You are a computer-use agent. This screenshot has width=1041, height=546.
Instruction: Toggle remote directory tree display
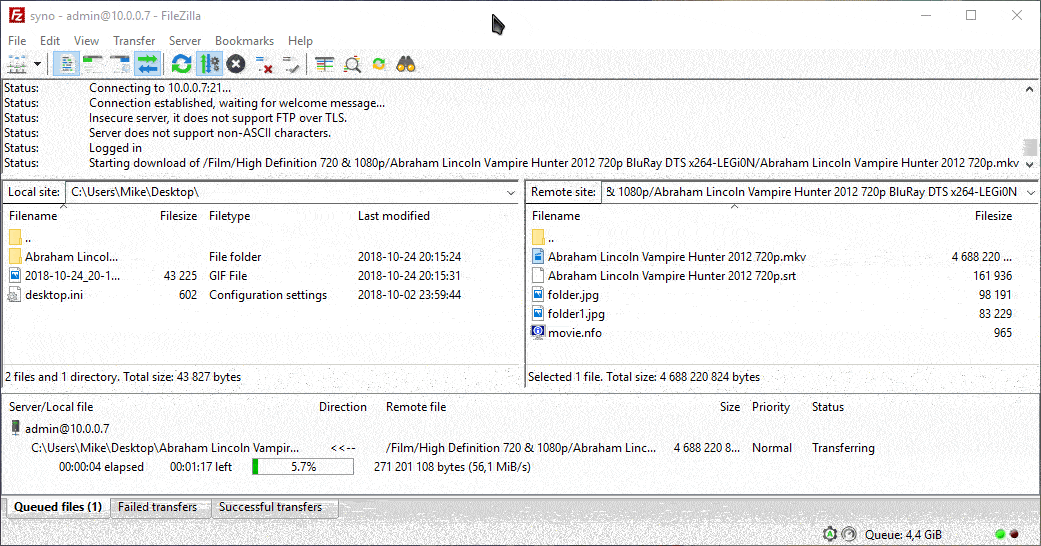pyautogui.click(x=120, y=64)
